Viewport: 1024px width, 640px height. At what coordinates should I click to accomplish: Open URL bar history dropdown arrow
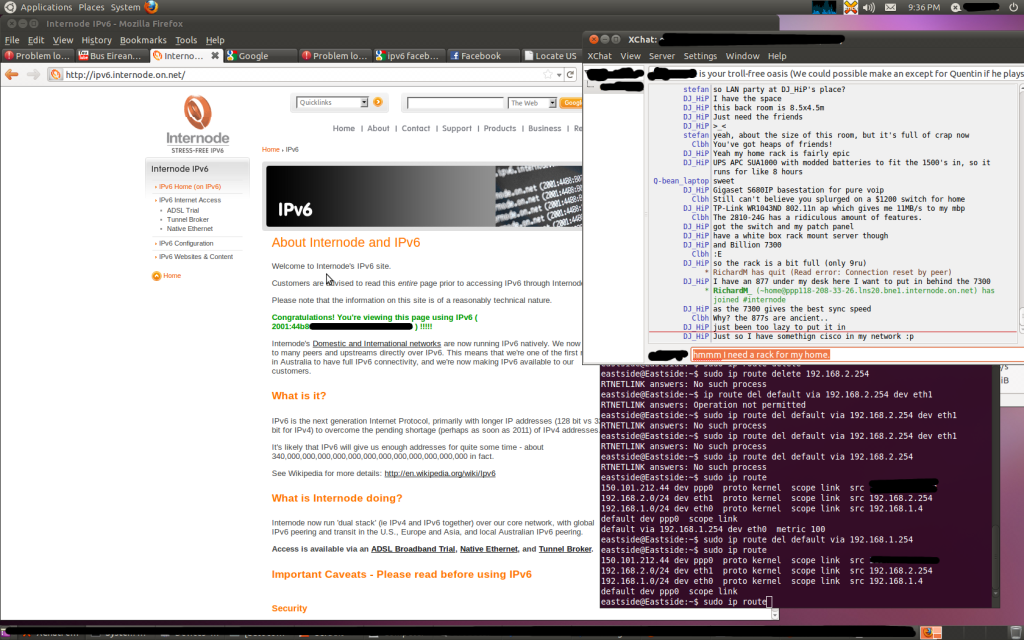click(x=559, y=75)
